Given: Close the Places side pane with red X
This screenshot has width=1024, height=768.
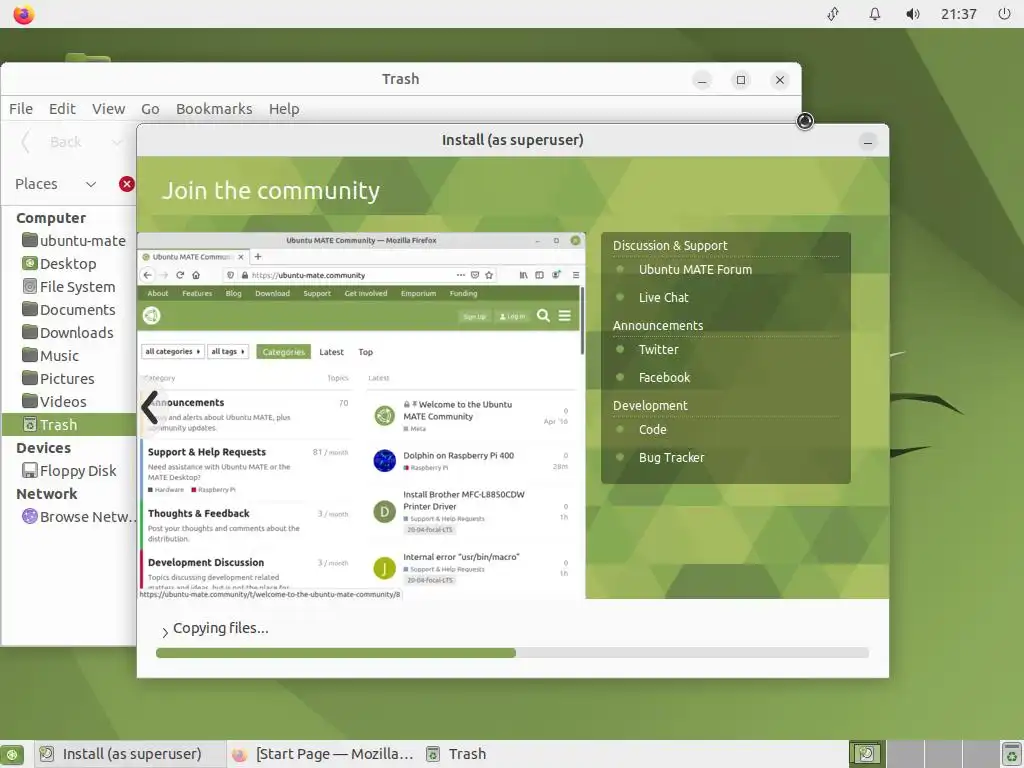Looking at the screenshot, I should tap(127, 184).
